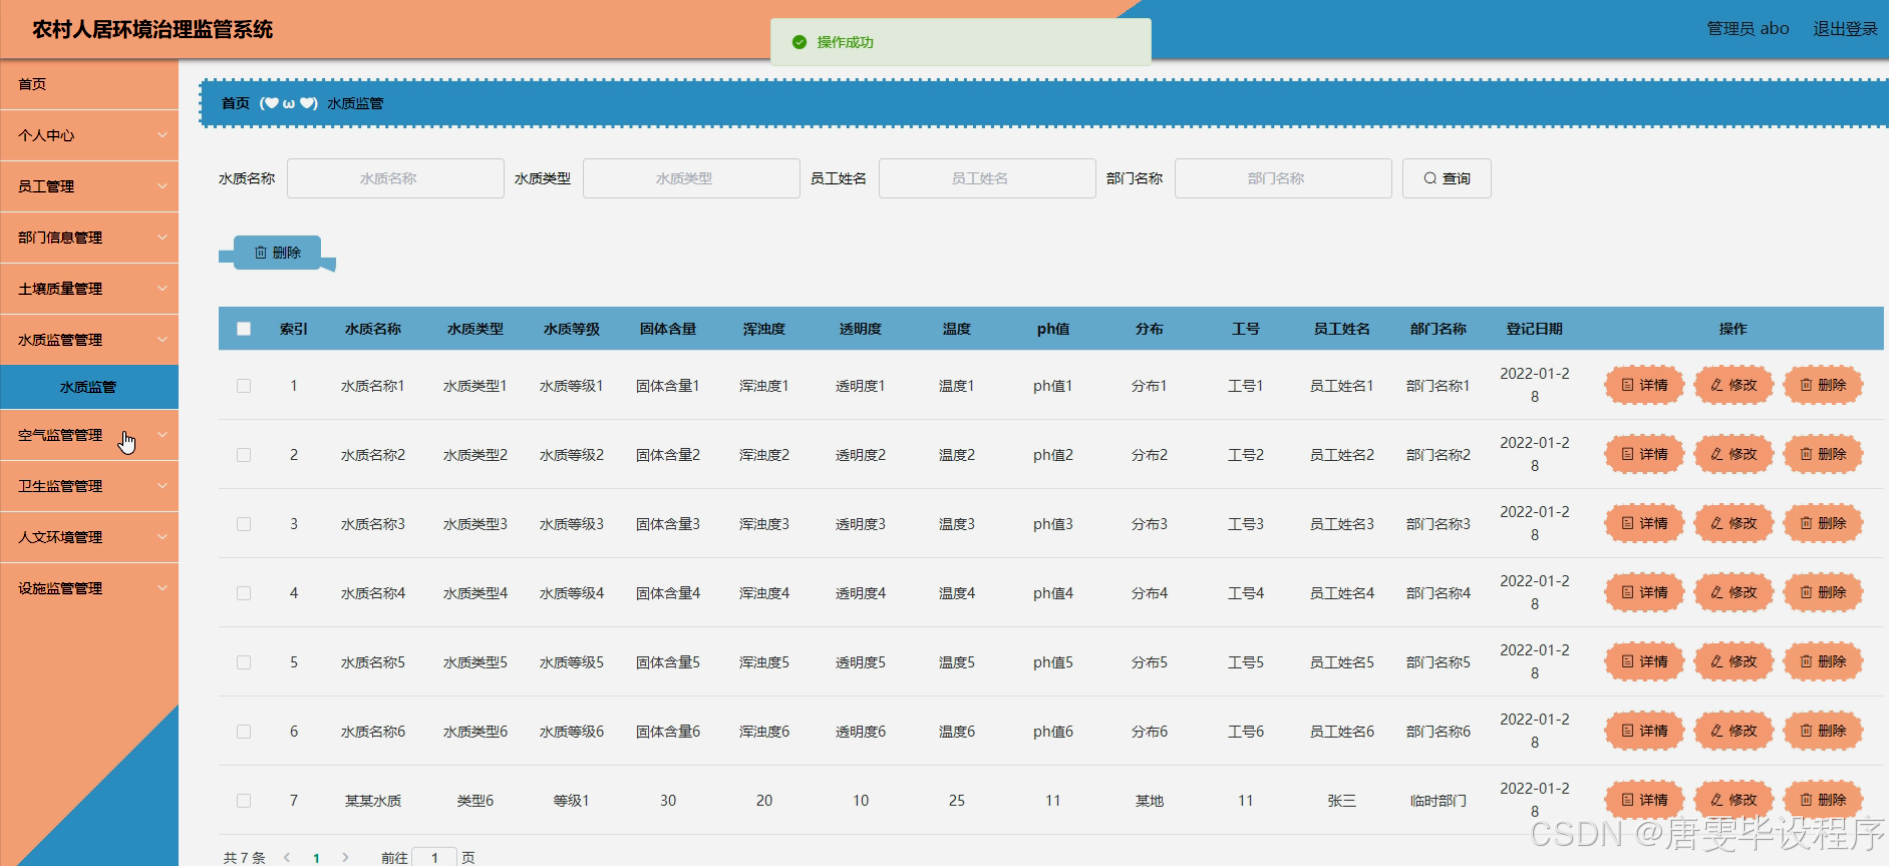Click the 查询 search button

[1446, 178]
